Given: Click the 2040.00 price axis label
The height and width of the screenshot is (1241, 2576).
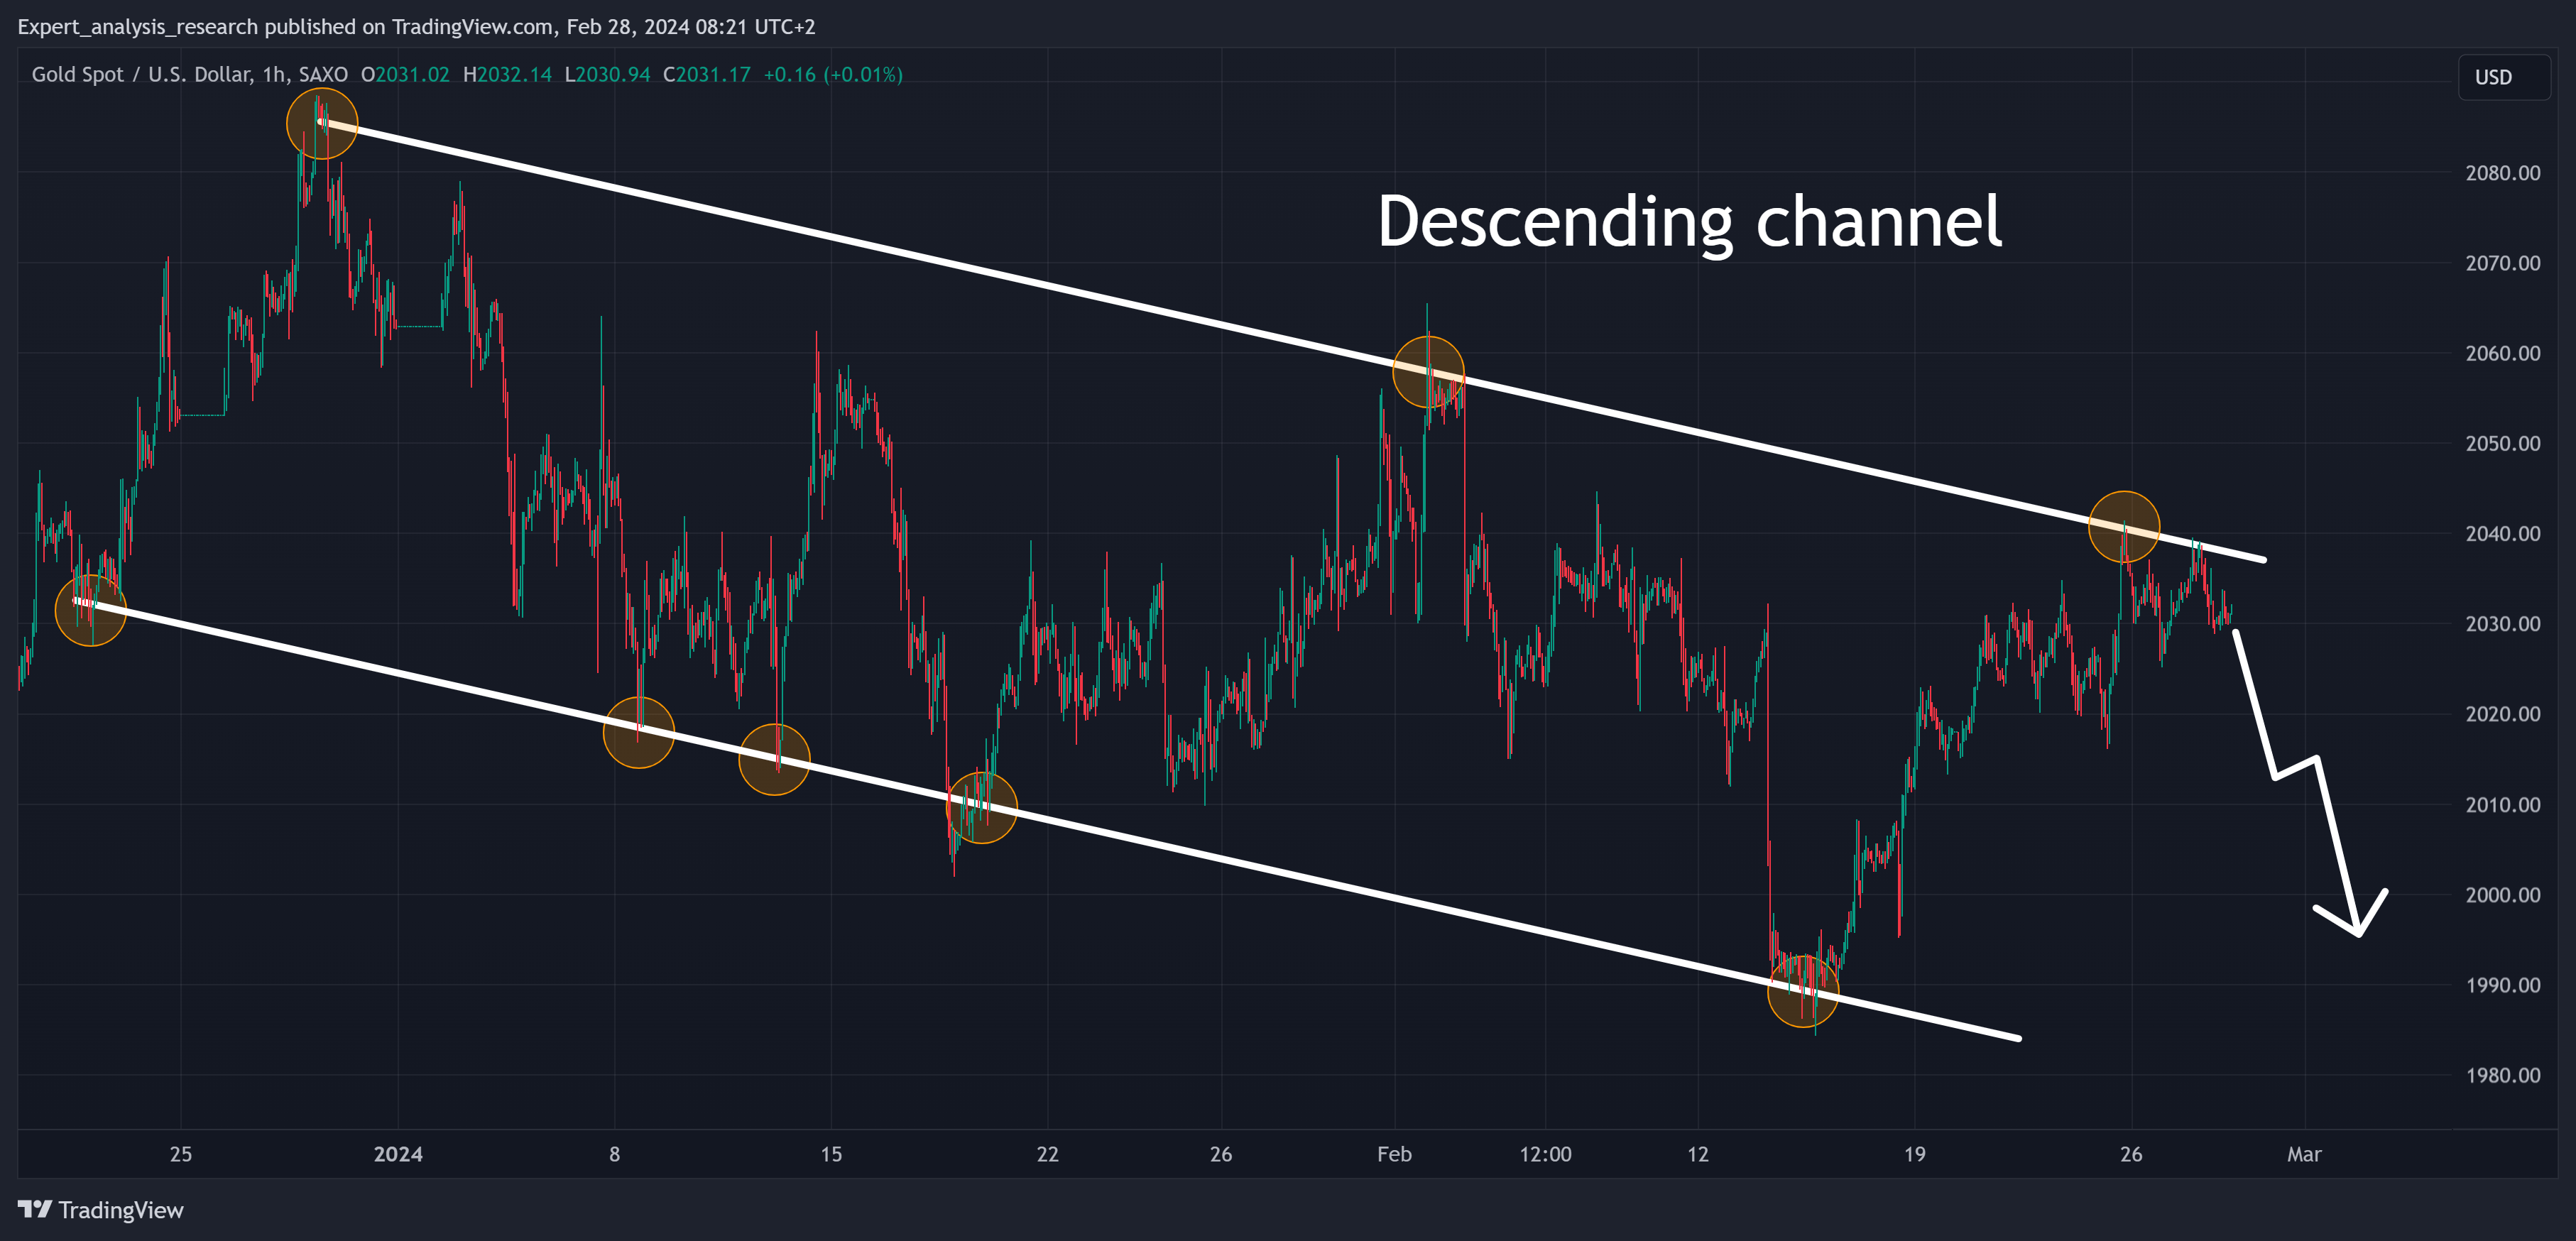Looking at the screenshot, I should click(2502, 533).
